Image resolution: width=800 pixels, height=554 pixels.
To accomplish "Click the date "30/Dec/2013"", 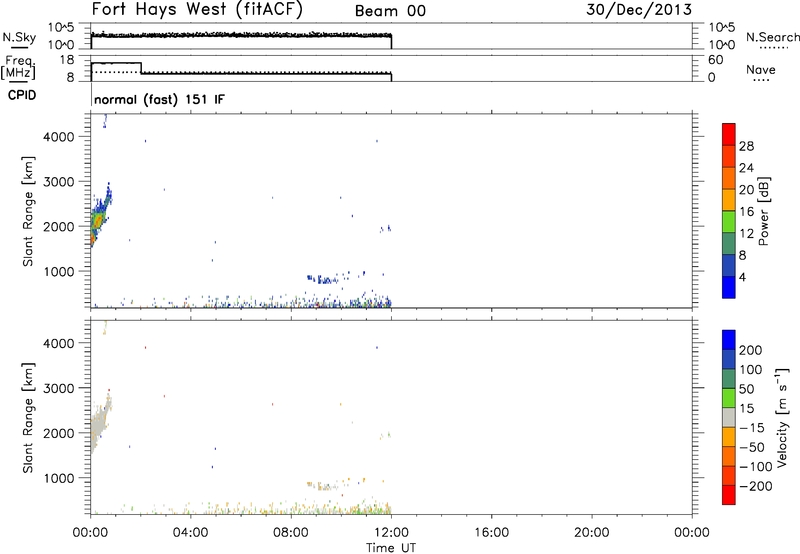I will pos(639,9).
